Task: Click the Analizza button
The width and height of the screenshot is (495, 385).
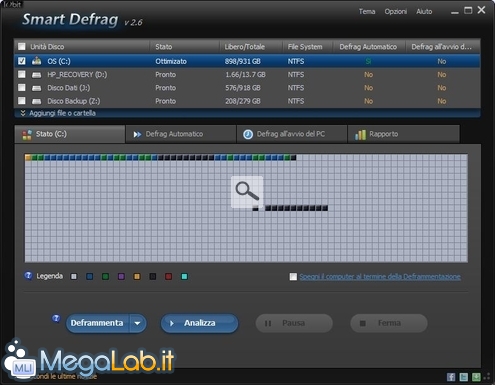Action: click(199, 323)
